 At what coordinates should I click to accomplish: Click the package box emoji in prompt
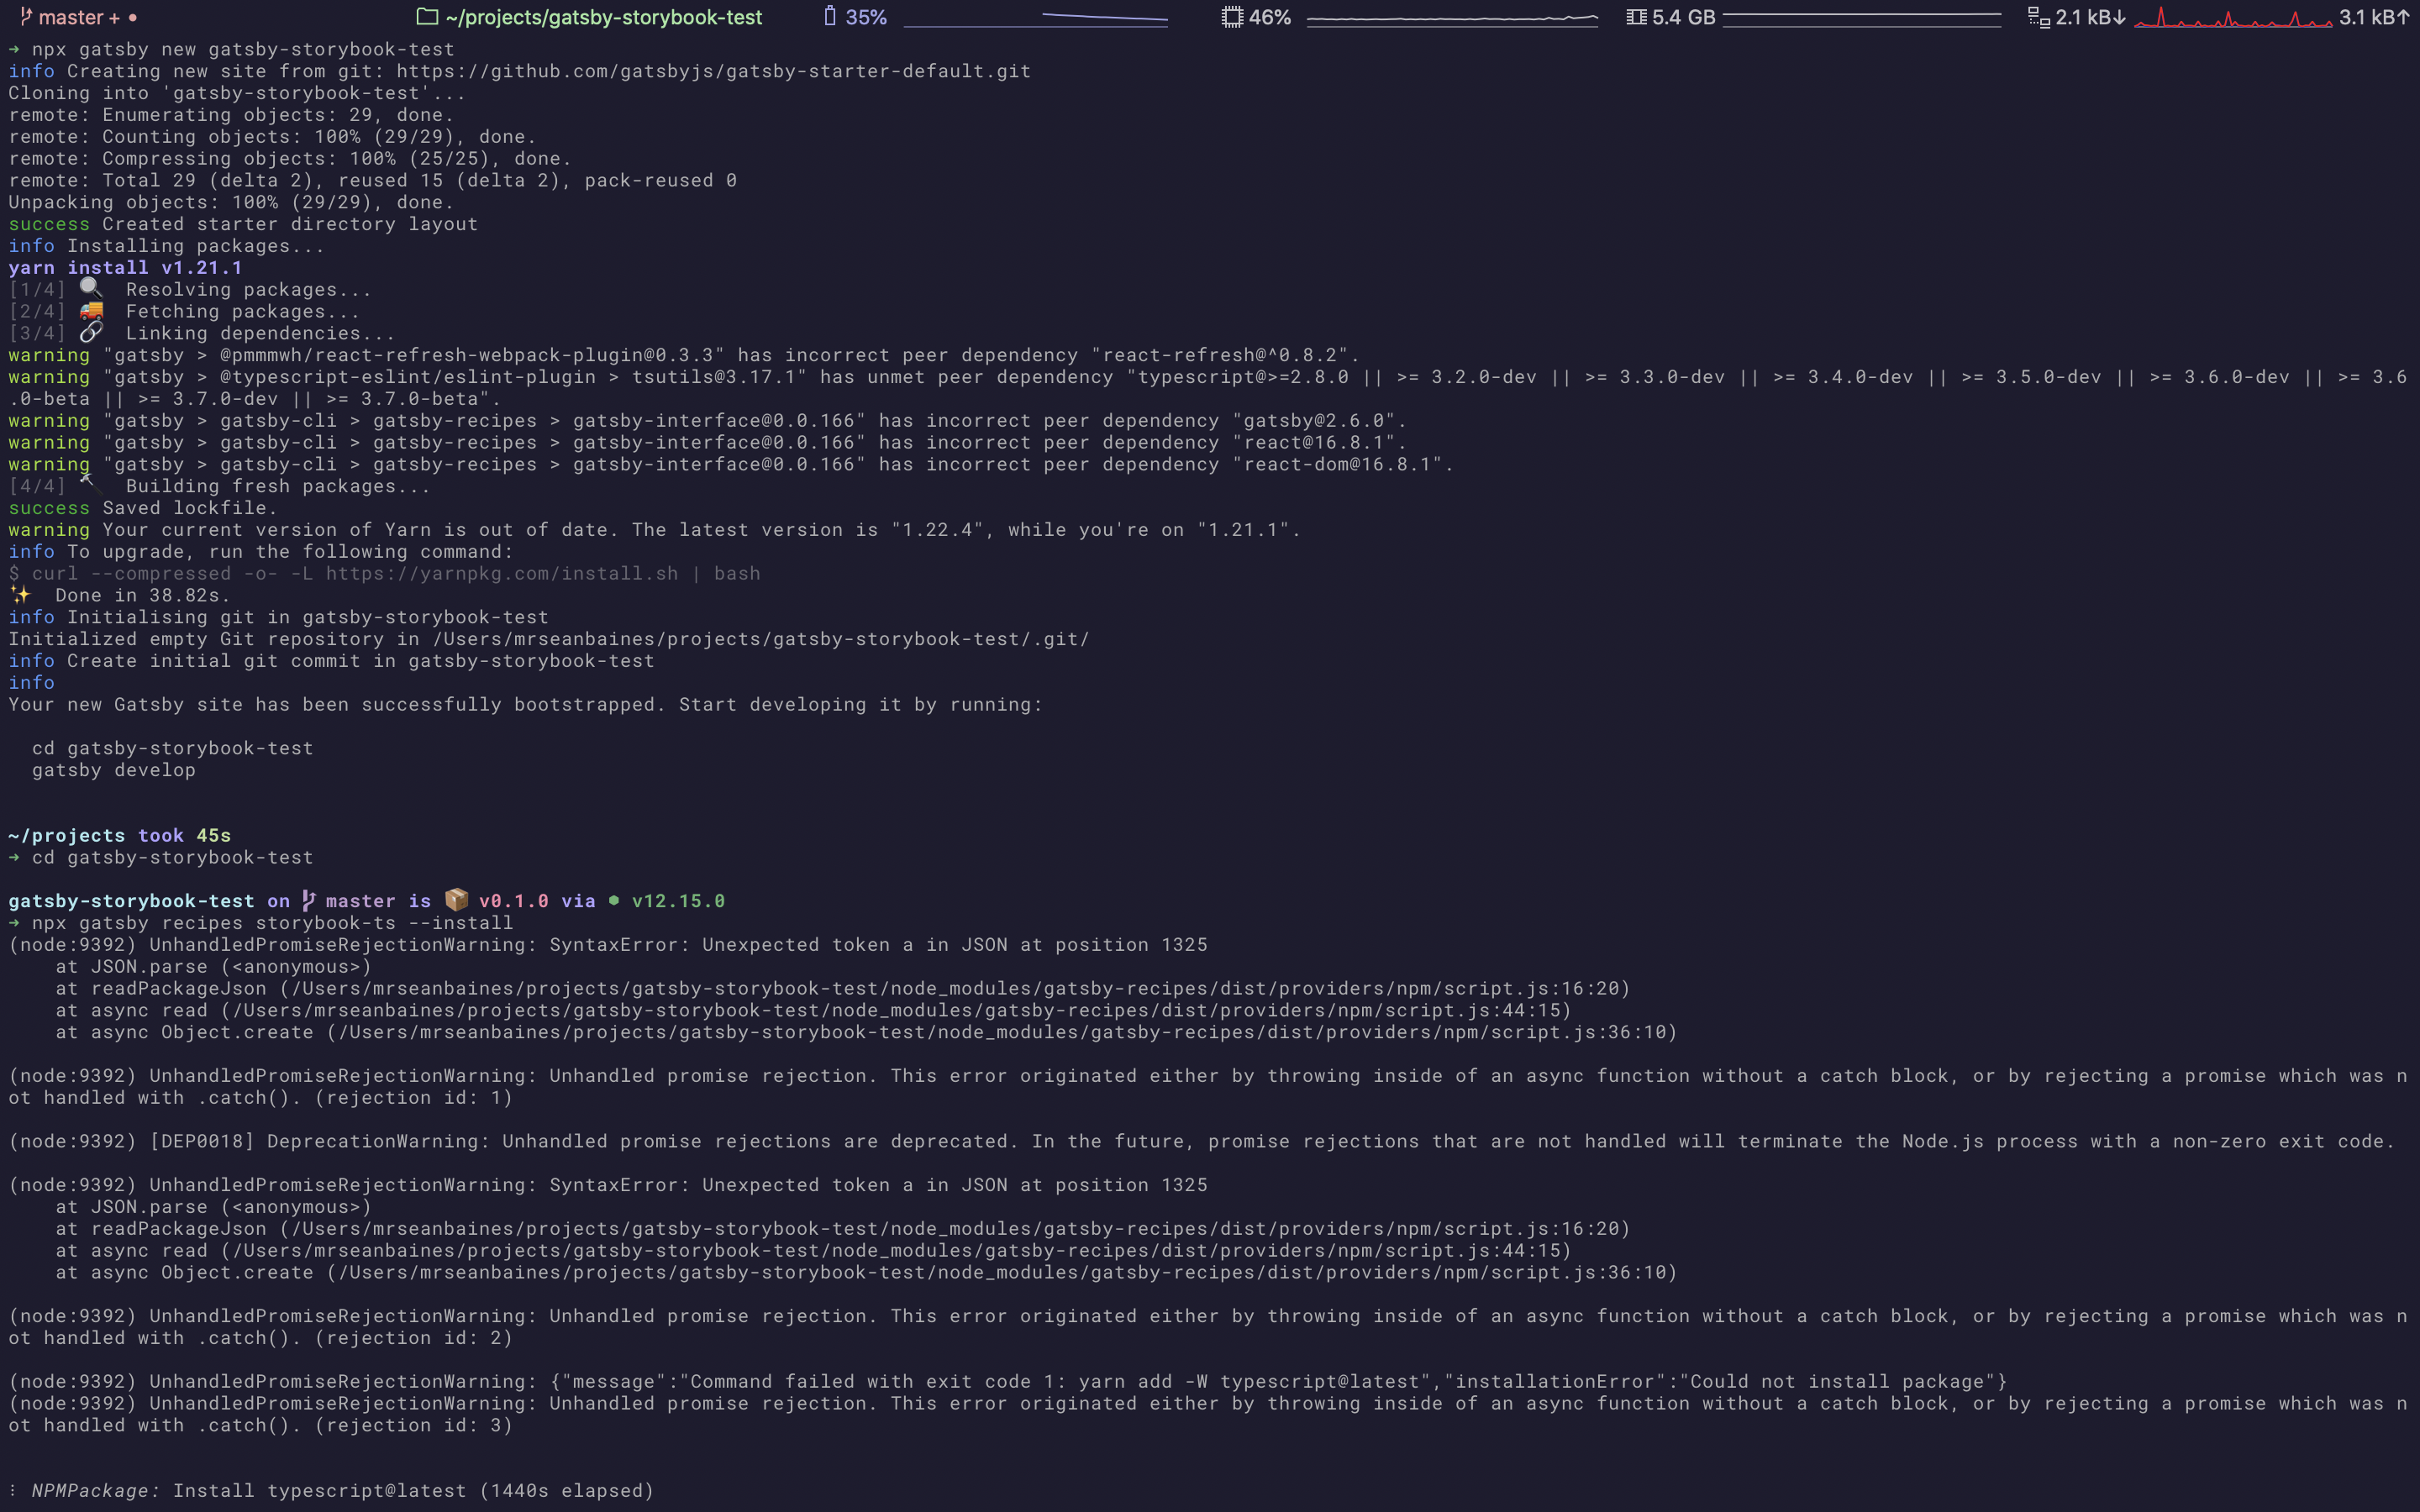456,900
